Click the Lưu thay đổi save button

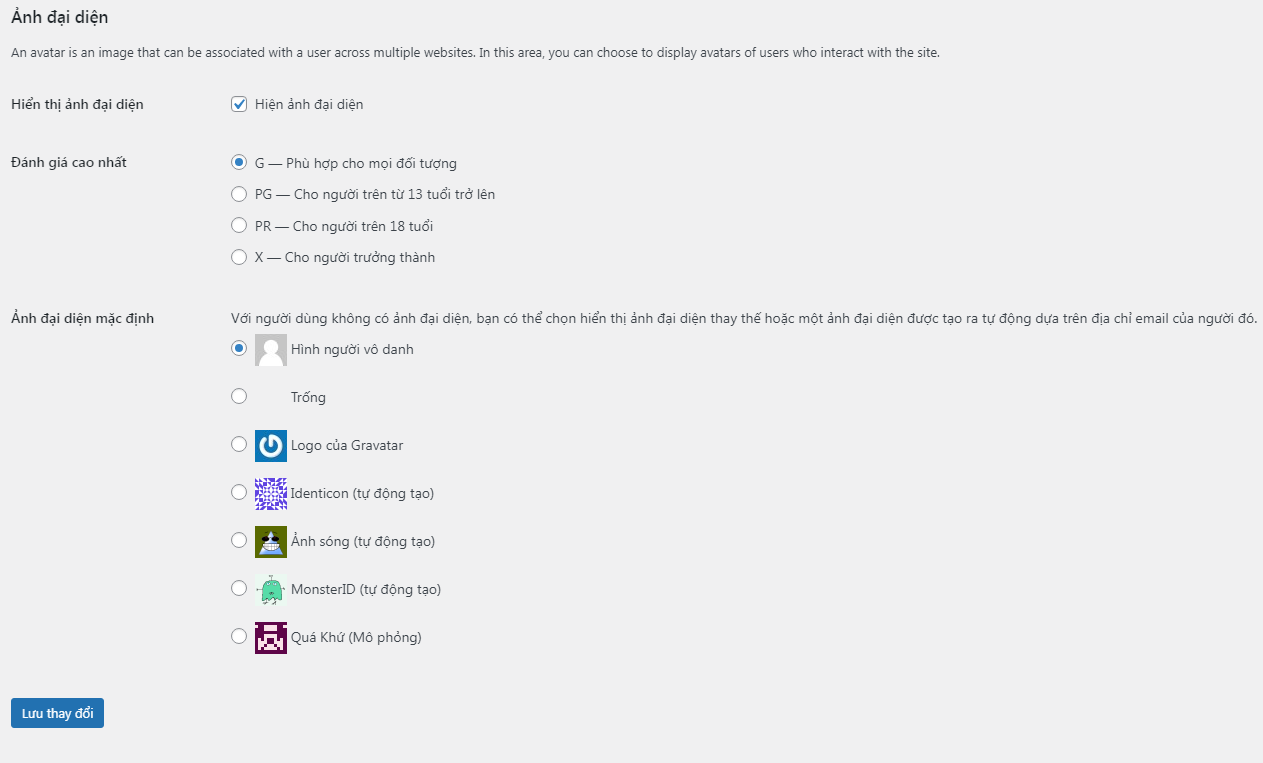pos(57,714)
